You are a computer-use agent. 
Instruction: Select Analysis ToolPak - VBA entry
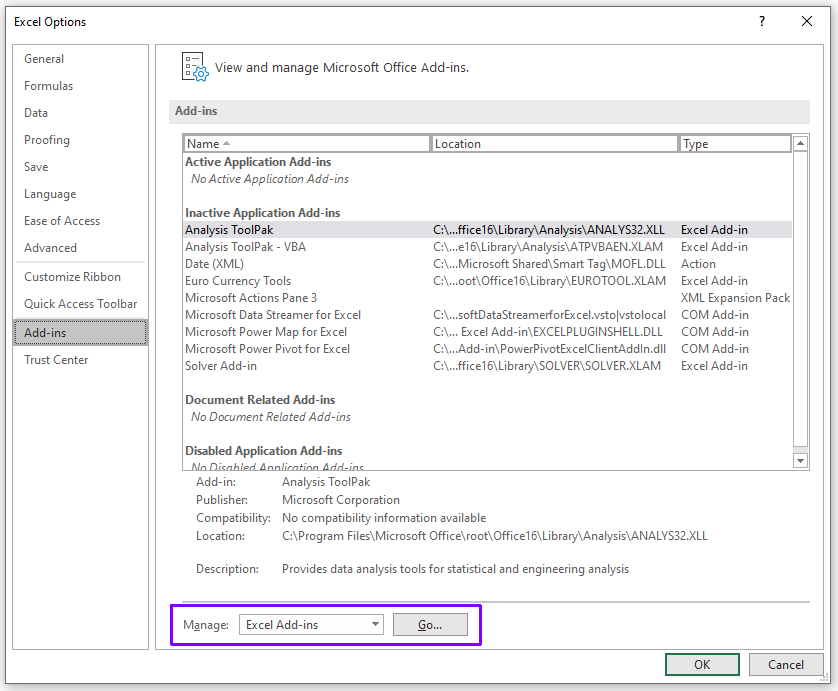coord(245,247)
